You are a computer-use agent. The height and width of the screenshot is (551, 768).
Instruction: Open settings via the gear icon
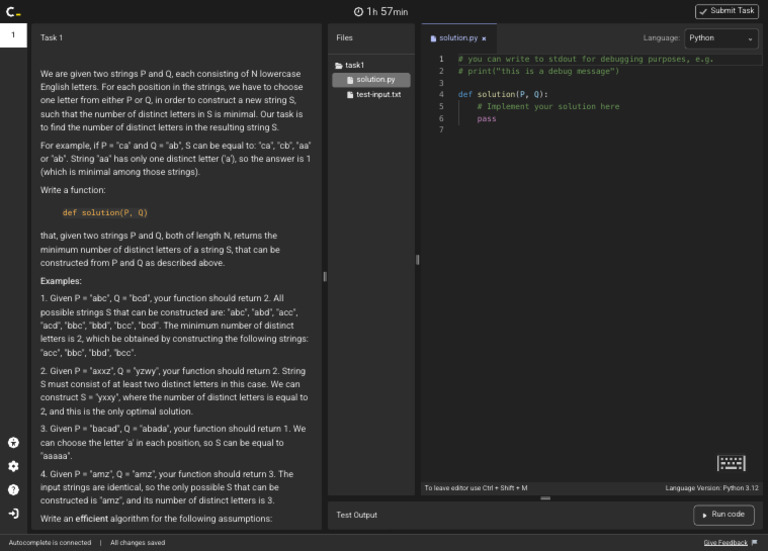(13, 466)
